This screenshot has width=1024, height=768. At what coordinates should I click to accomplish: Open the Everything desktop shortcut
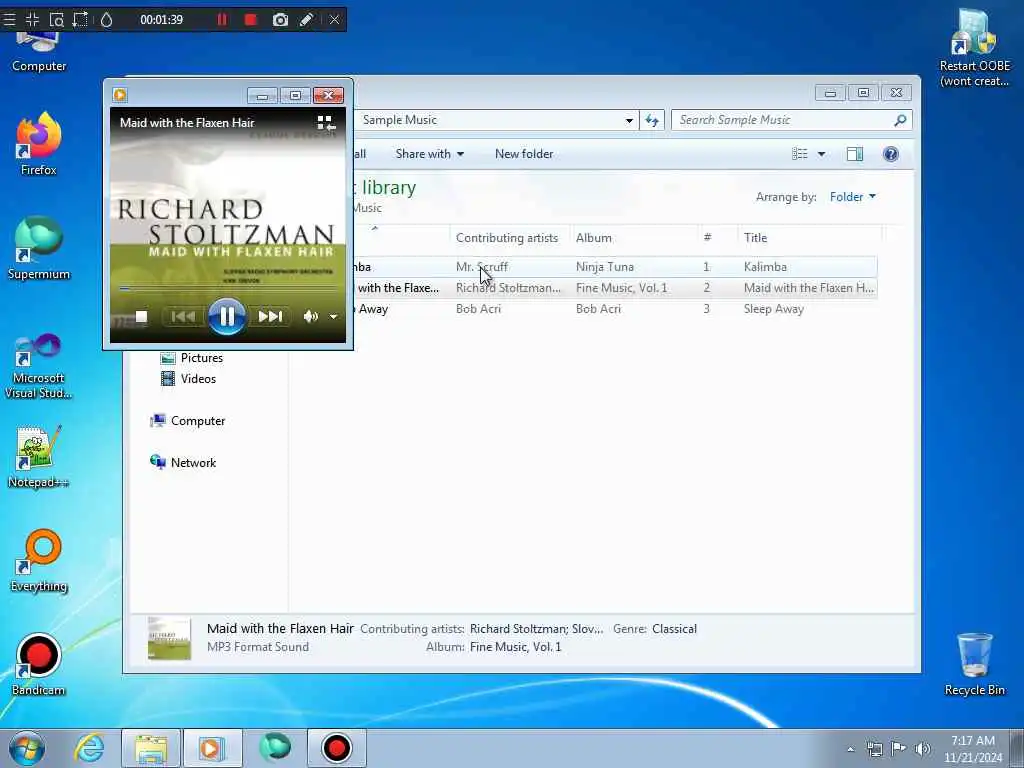coord(39,560)
